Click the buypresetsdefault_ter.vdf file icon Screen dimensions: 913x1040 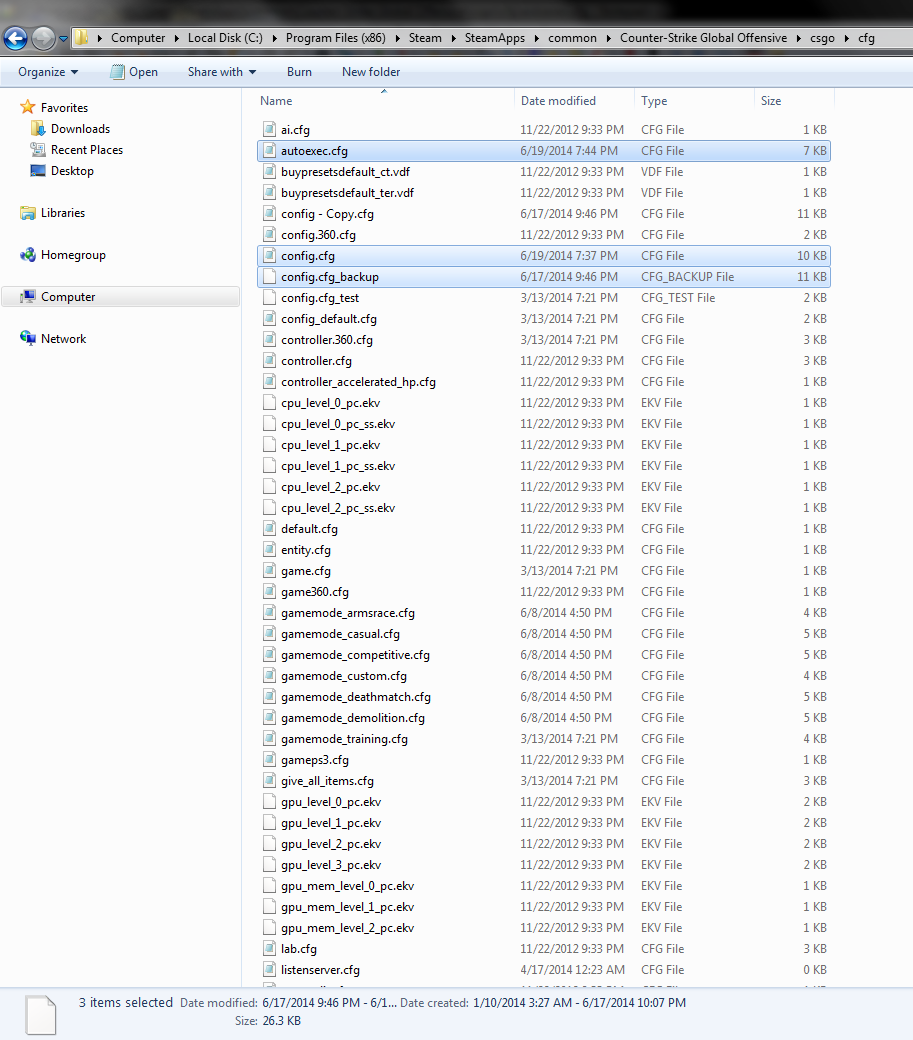[x=269, y=192]
